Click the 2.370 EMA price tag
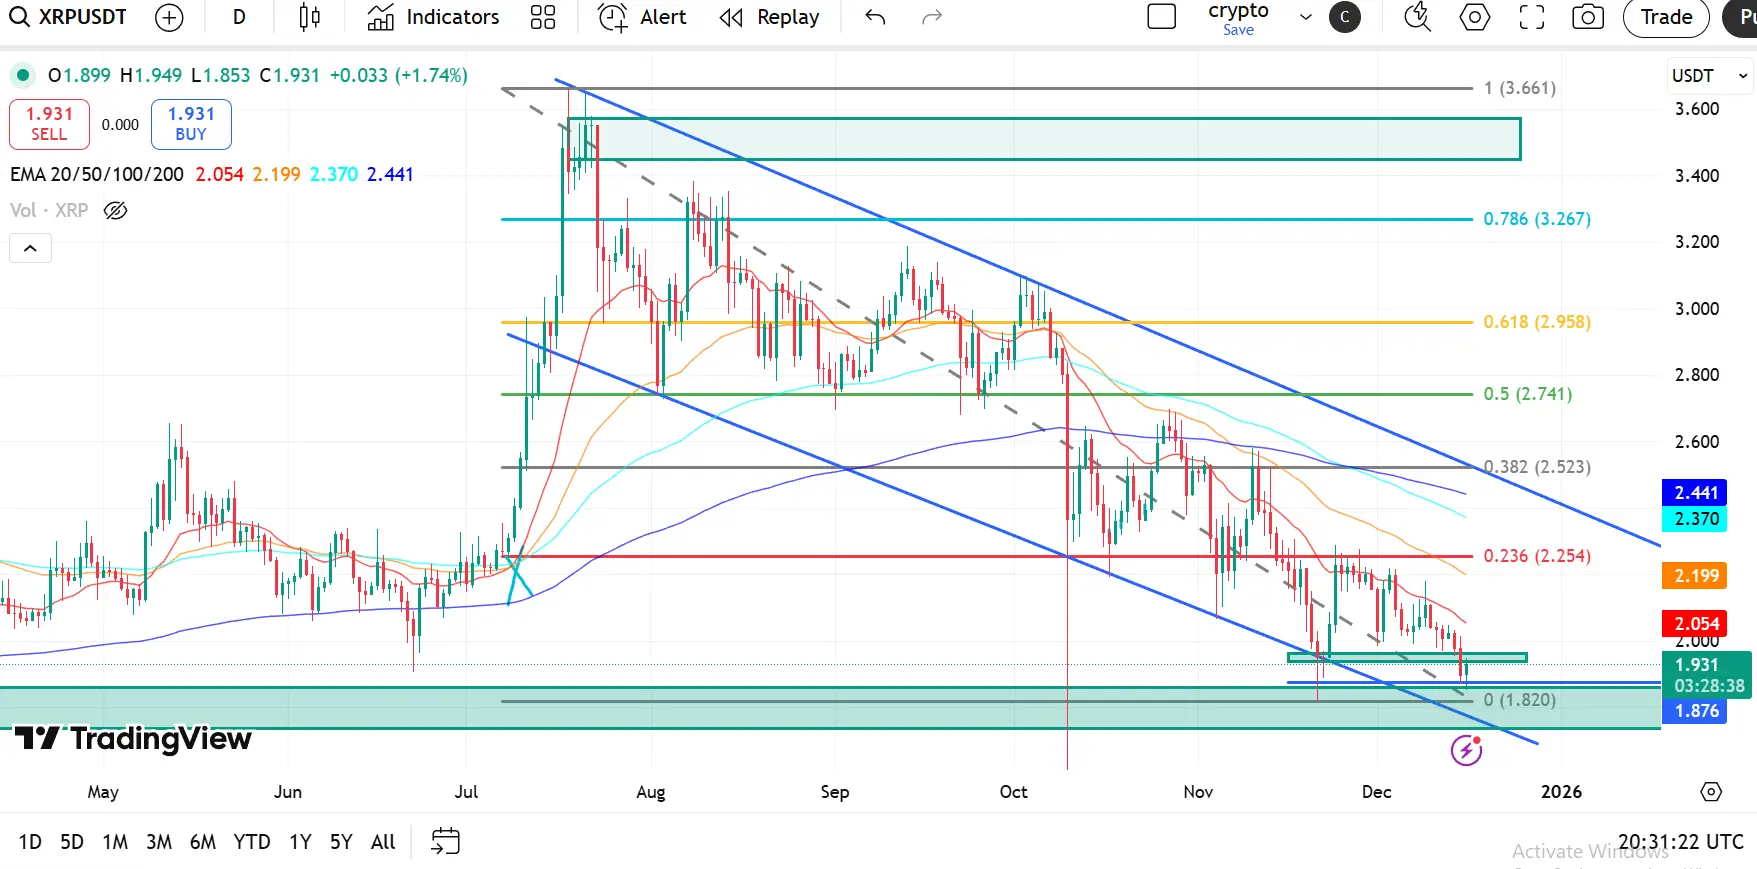 click(x=1696, y=519)
